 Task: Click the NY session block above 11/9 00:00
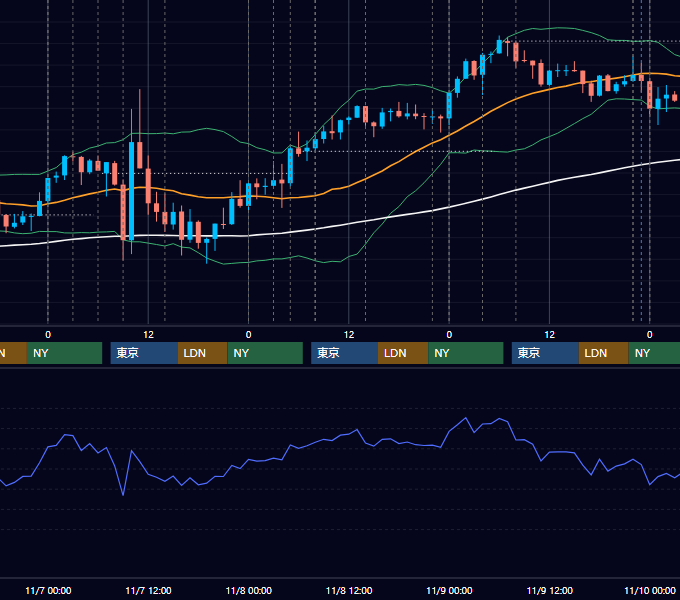coord(466,353)
